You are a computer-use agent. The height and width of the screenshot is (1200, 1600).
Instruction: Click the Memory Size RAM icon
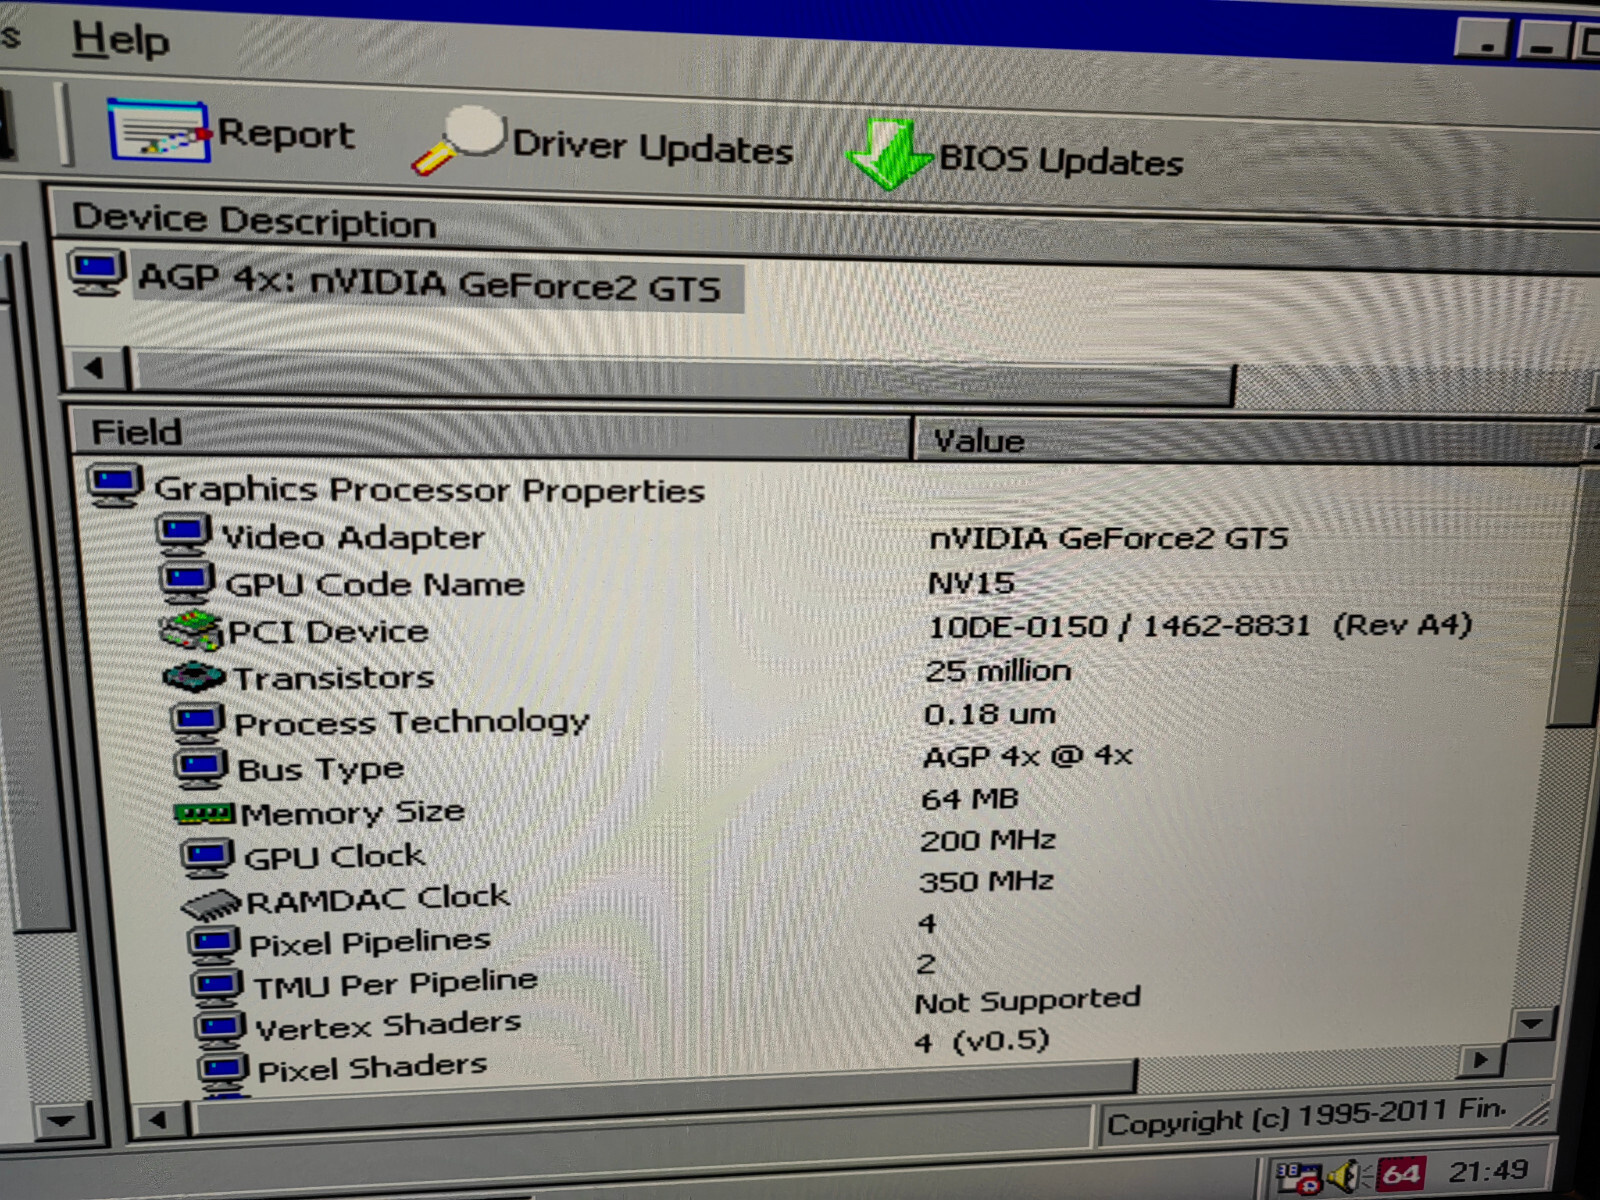pyautogui.click(x=204, y=814)
